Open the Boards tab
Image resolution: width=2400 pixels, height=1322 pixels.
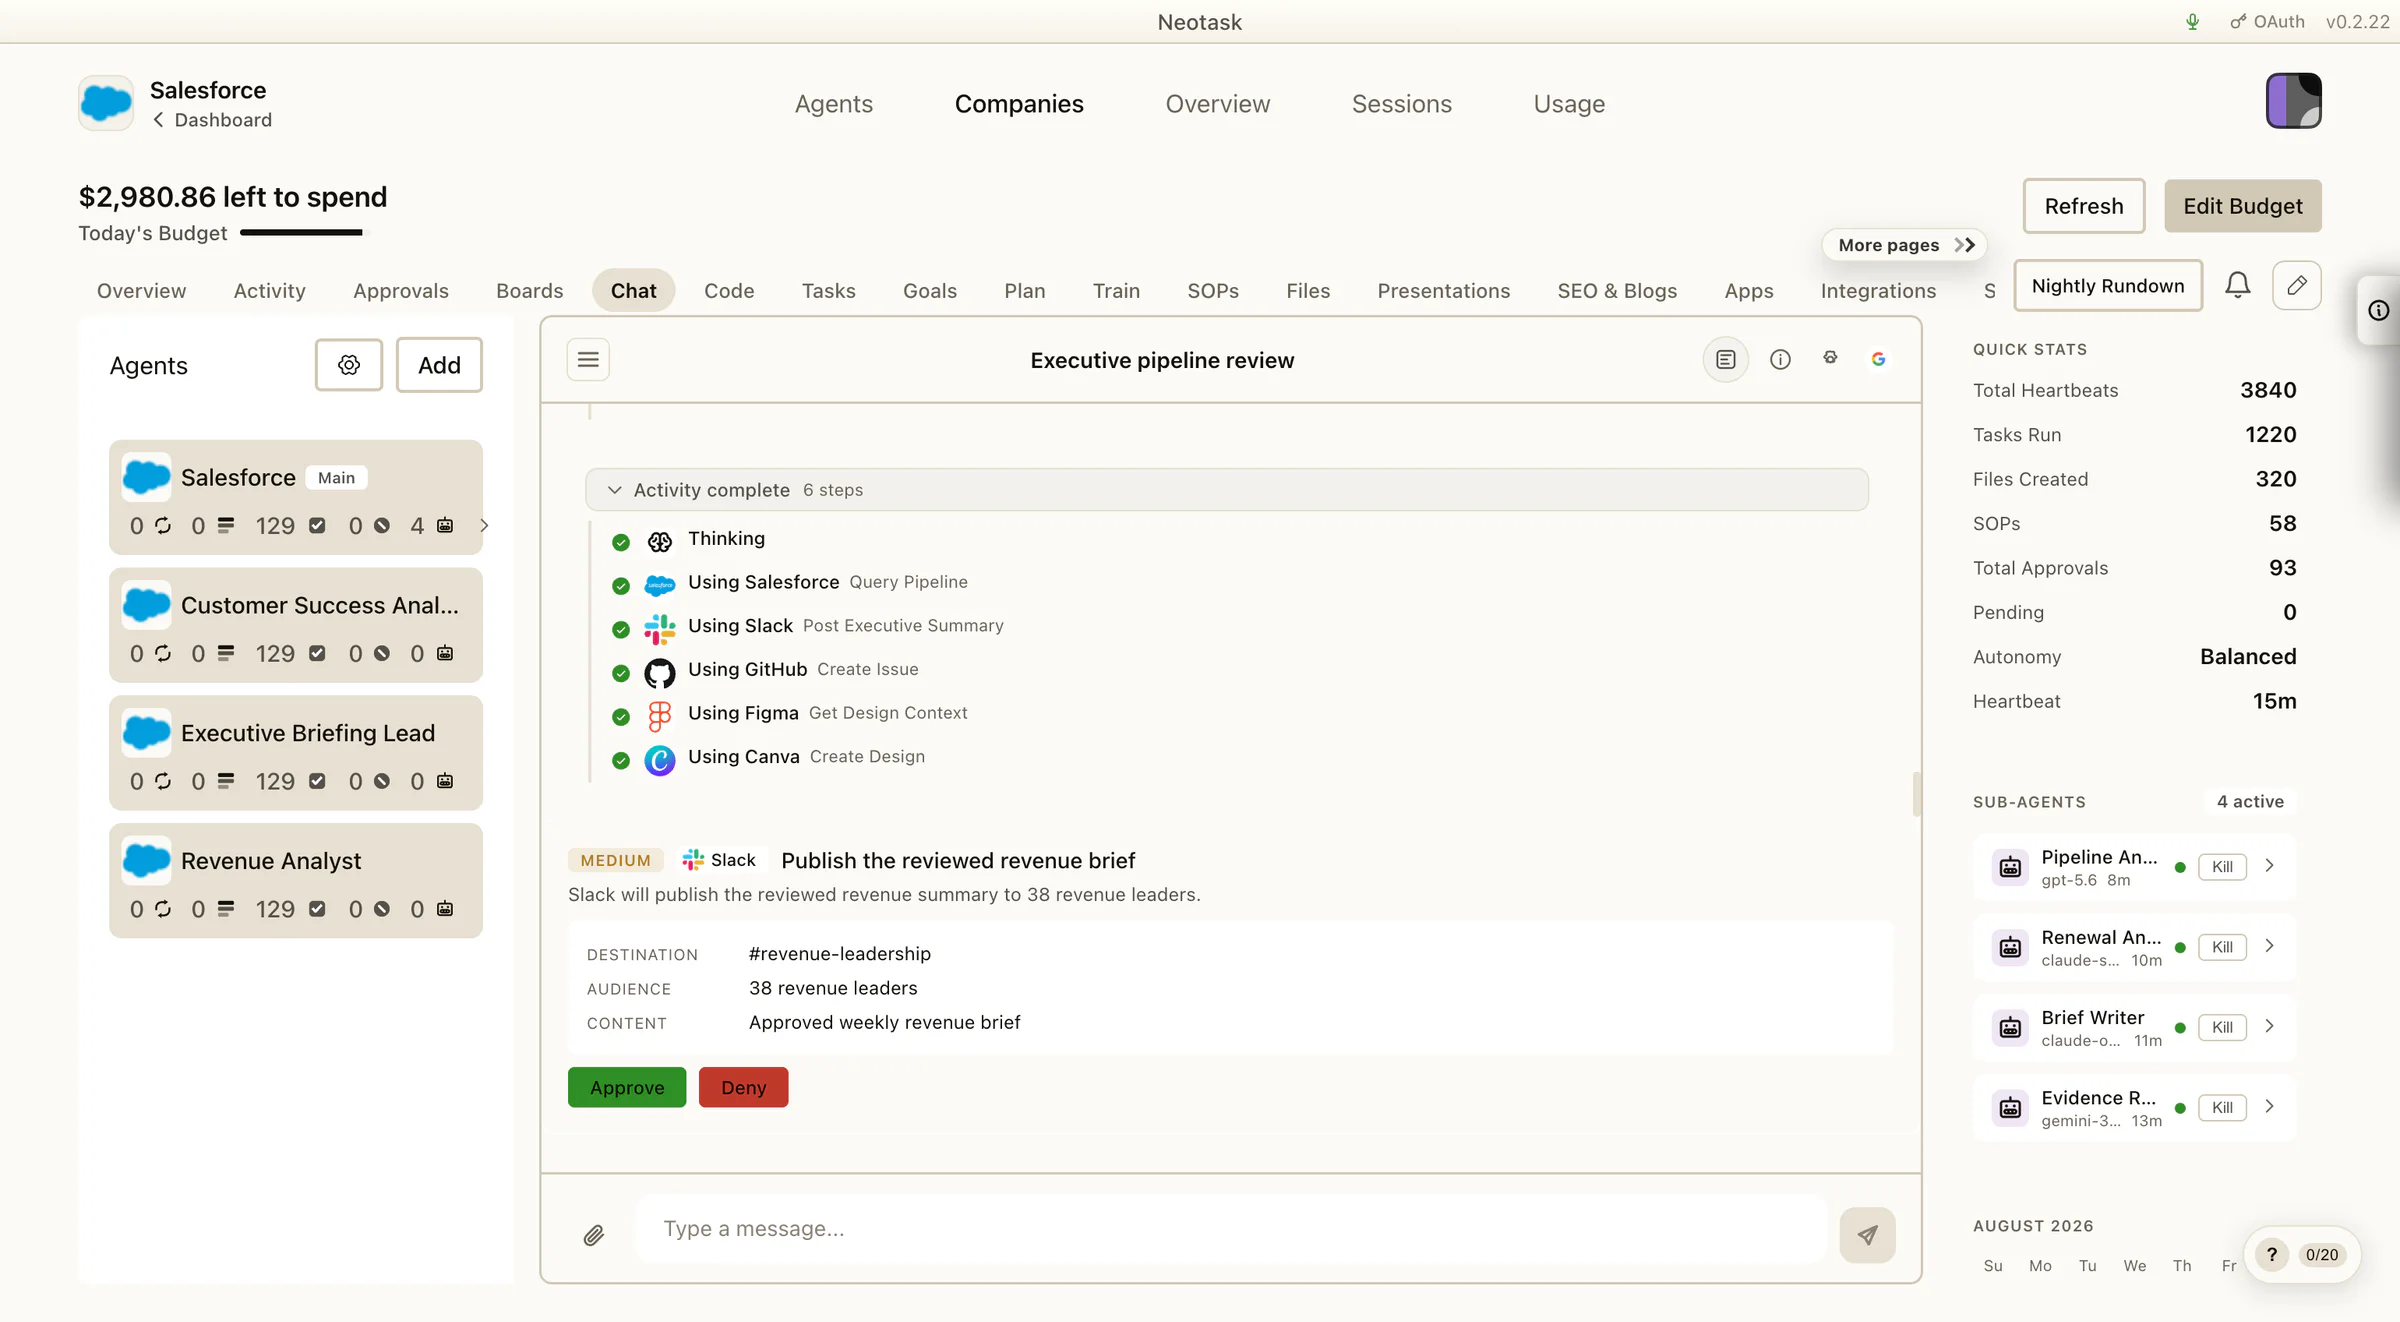click(x=529, y=291)
